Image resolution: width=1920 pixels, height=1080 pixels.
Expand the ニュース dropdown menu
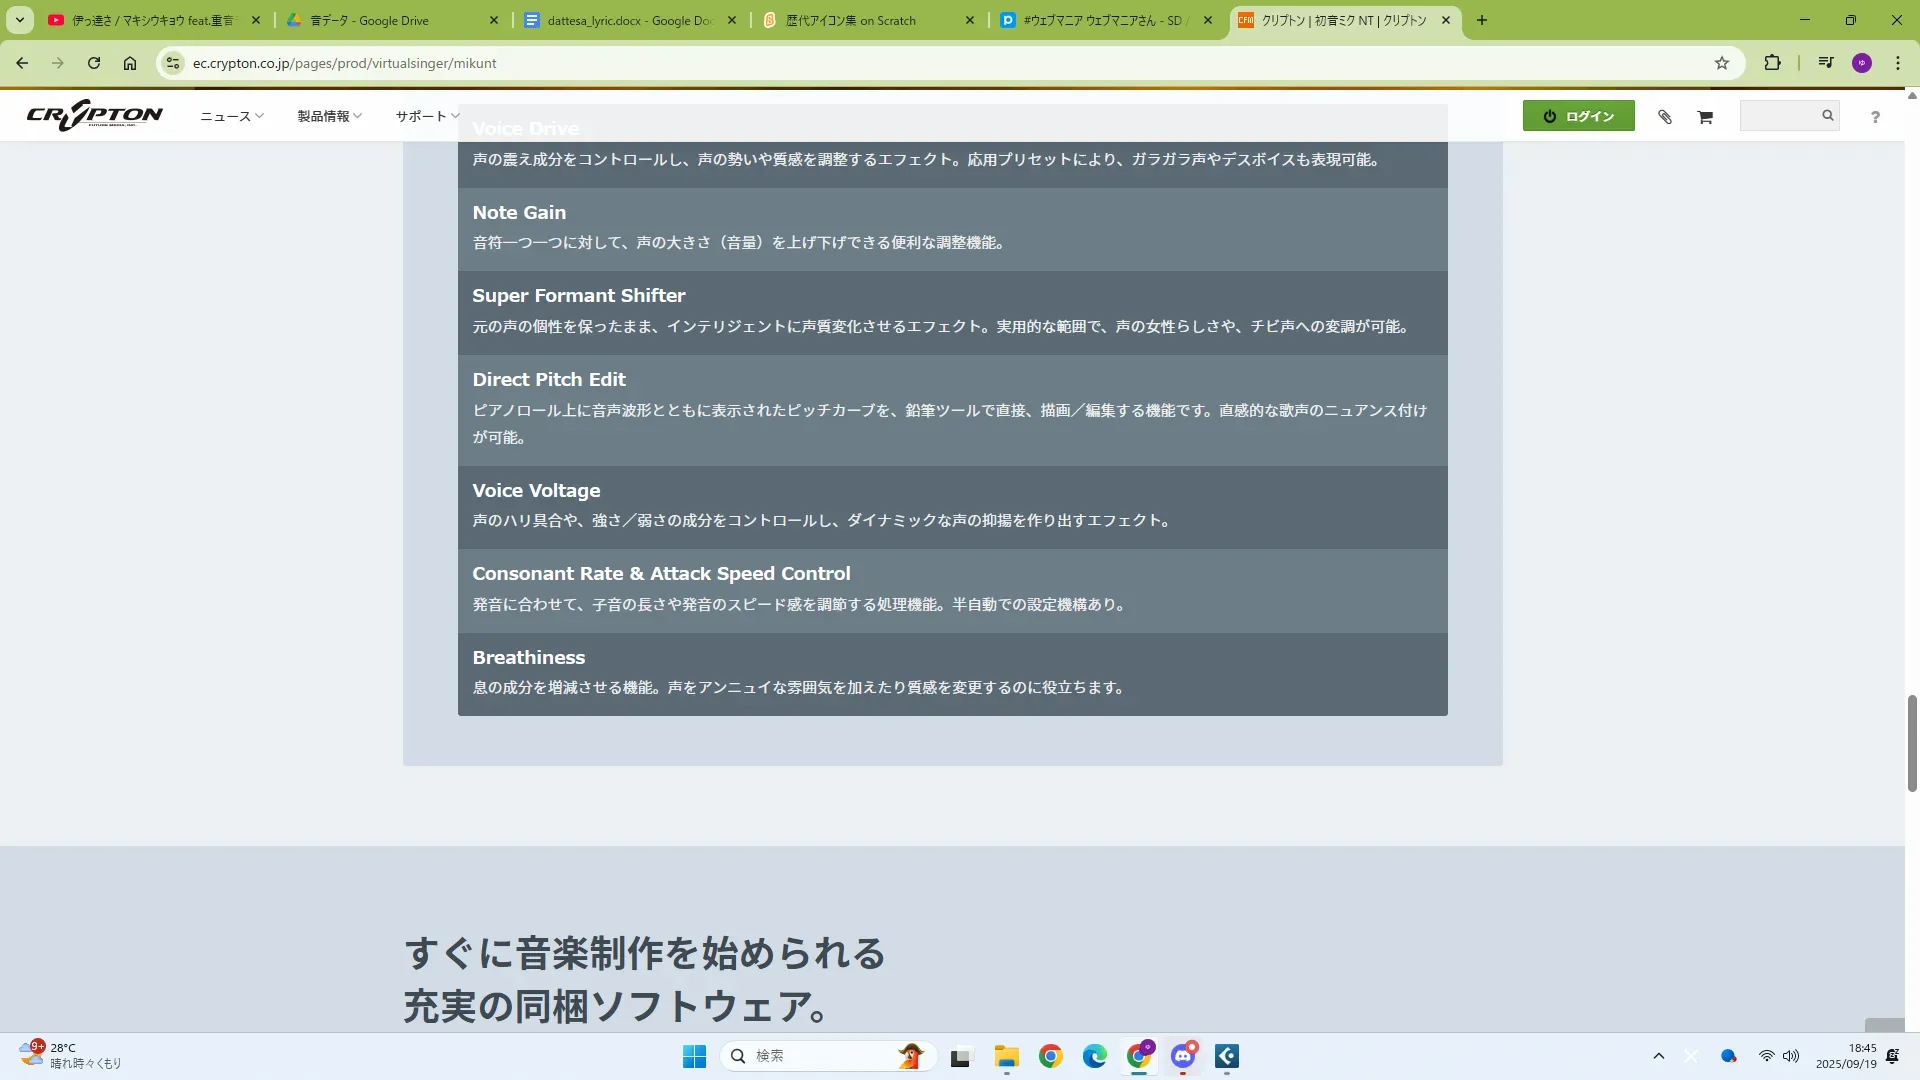point(231,116)
